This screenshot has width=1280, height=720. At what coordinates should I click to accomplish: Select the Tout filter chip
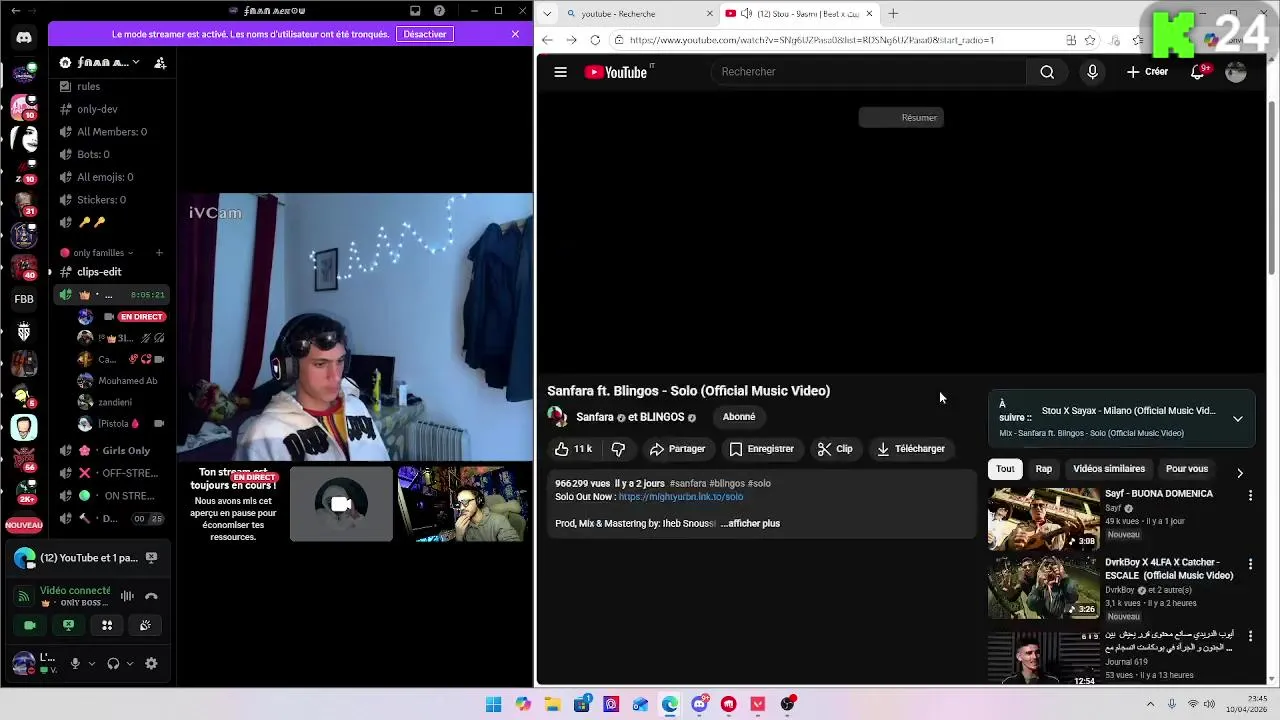tap(1005, 469)
